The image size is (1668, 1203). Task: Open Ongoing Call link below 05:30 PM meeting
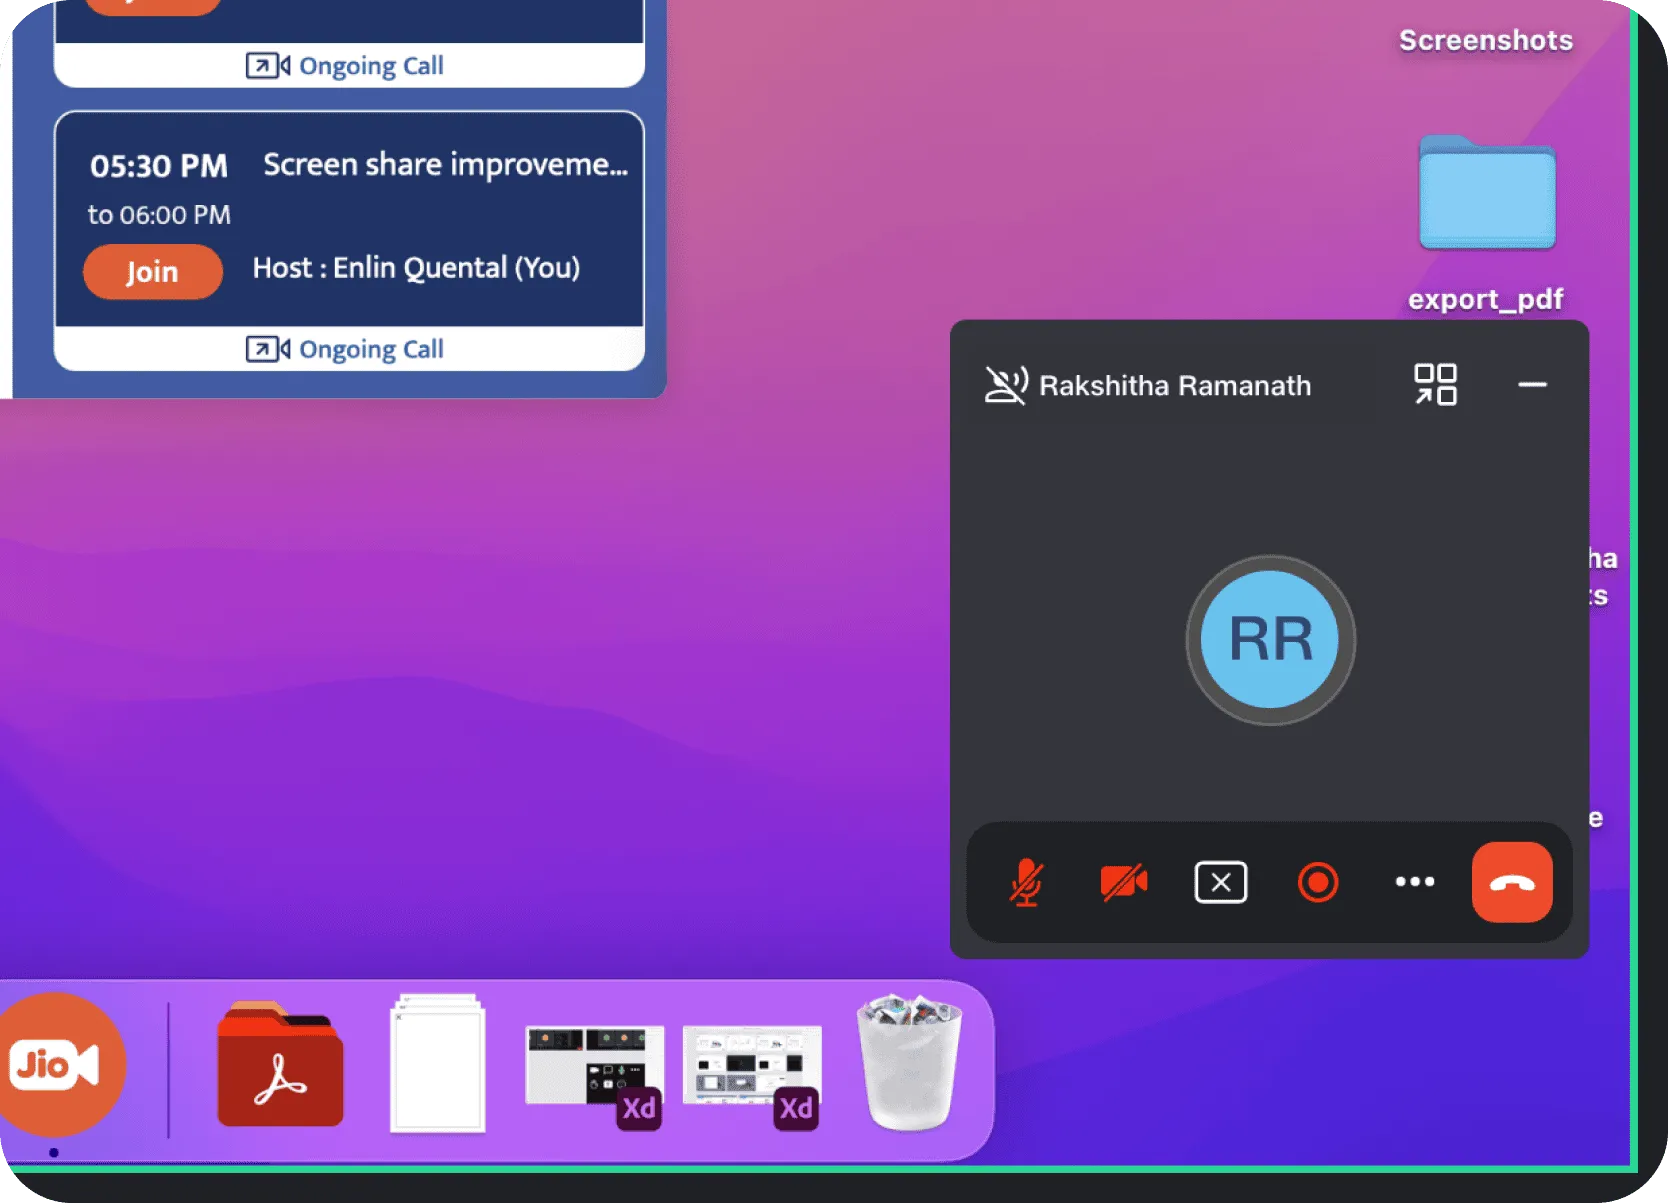346,349
